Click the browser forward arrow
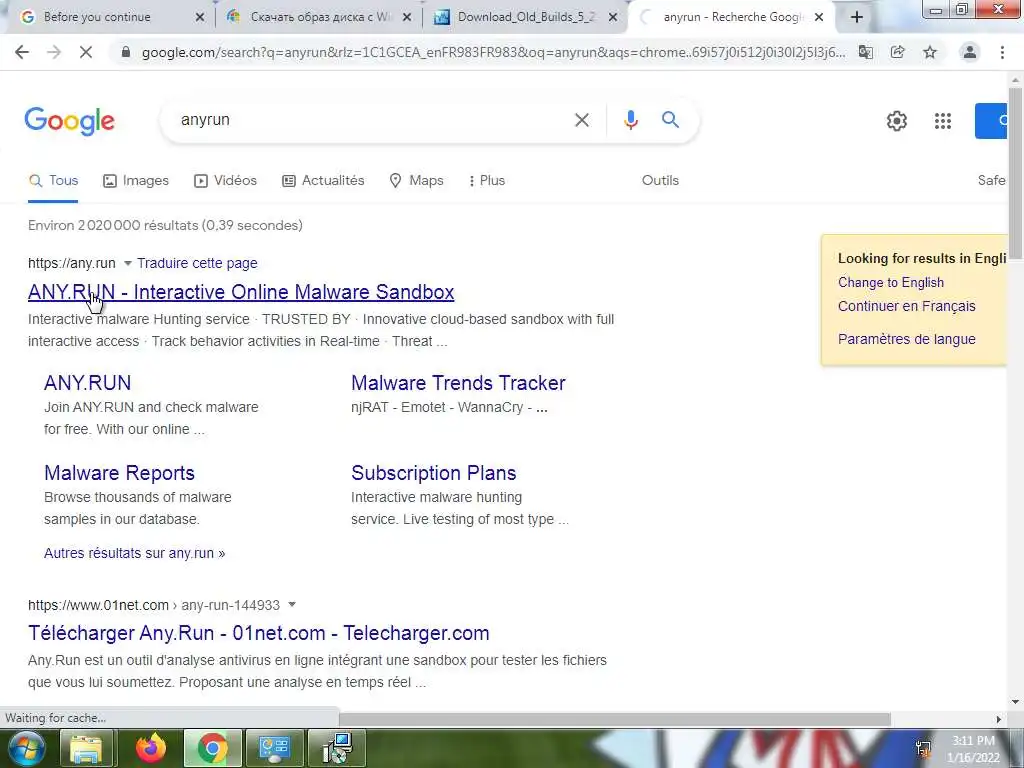The height and width of the screenshot is (768, 1024). pos(54,52)
